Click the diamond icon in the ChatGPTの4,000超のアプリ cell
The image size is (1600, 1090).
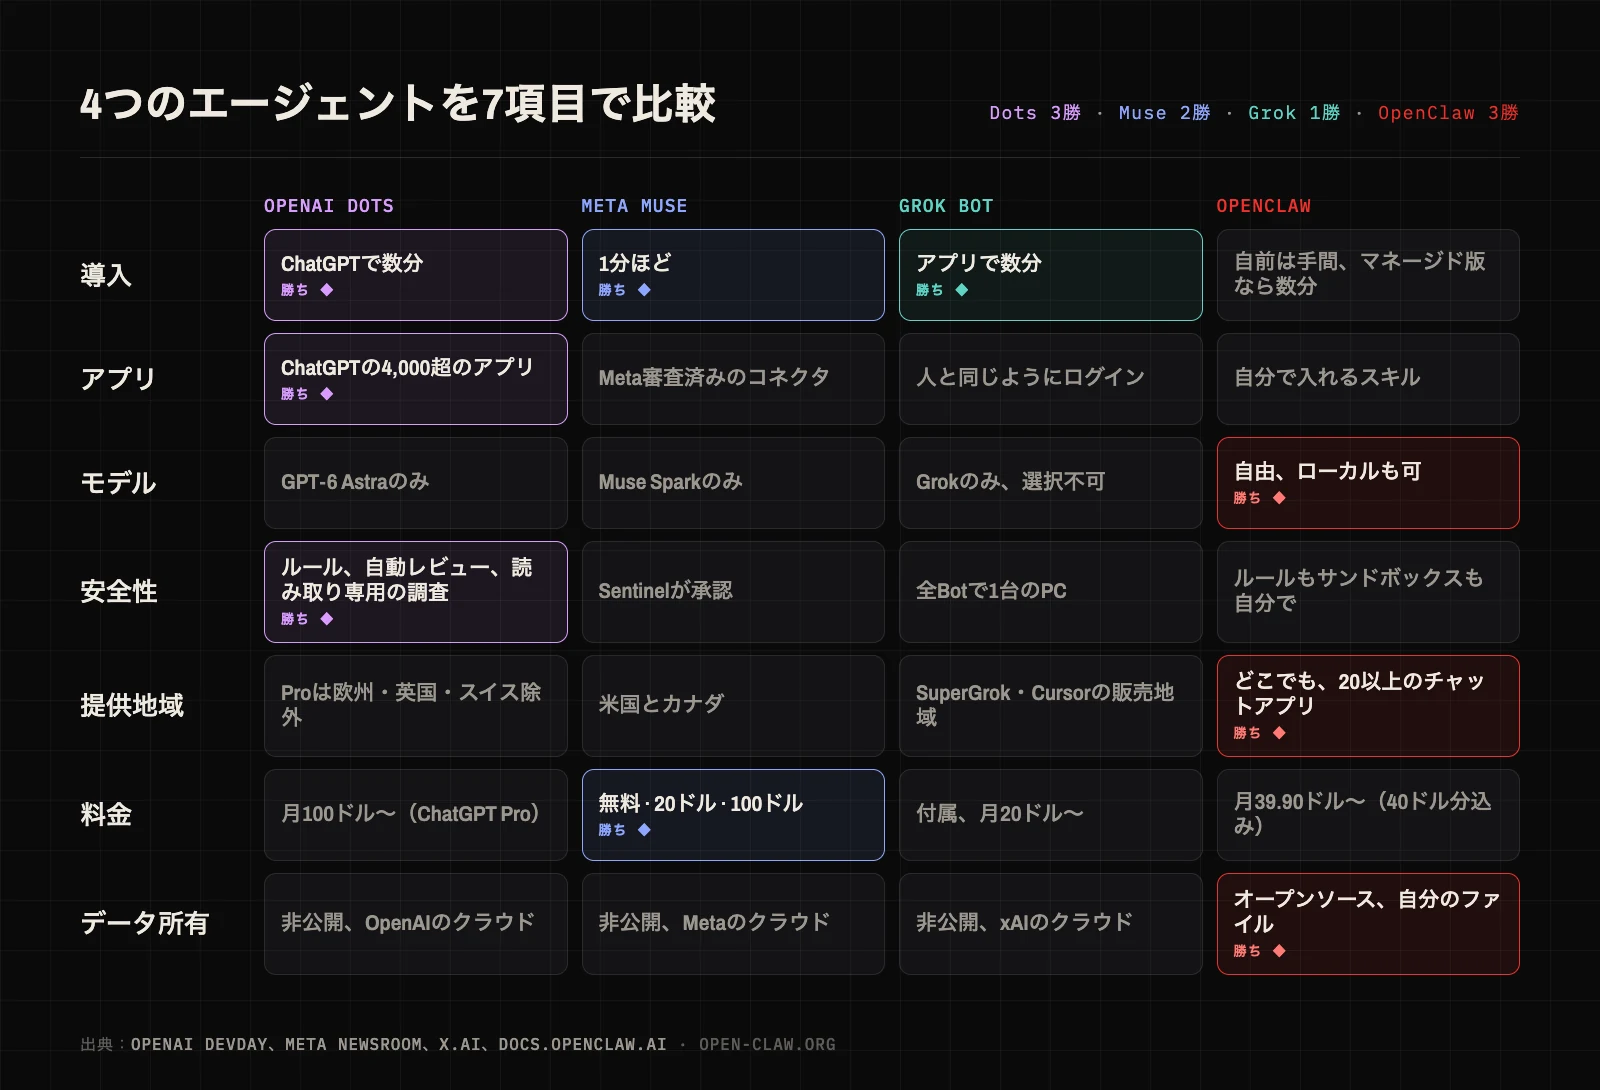pyautogui.click(x=327, y=394)
